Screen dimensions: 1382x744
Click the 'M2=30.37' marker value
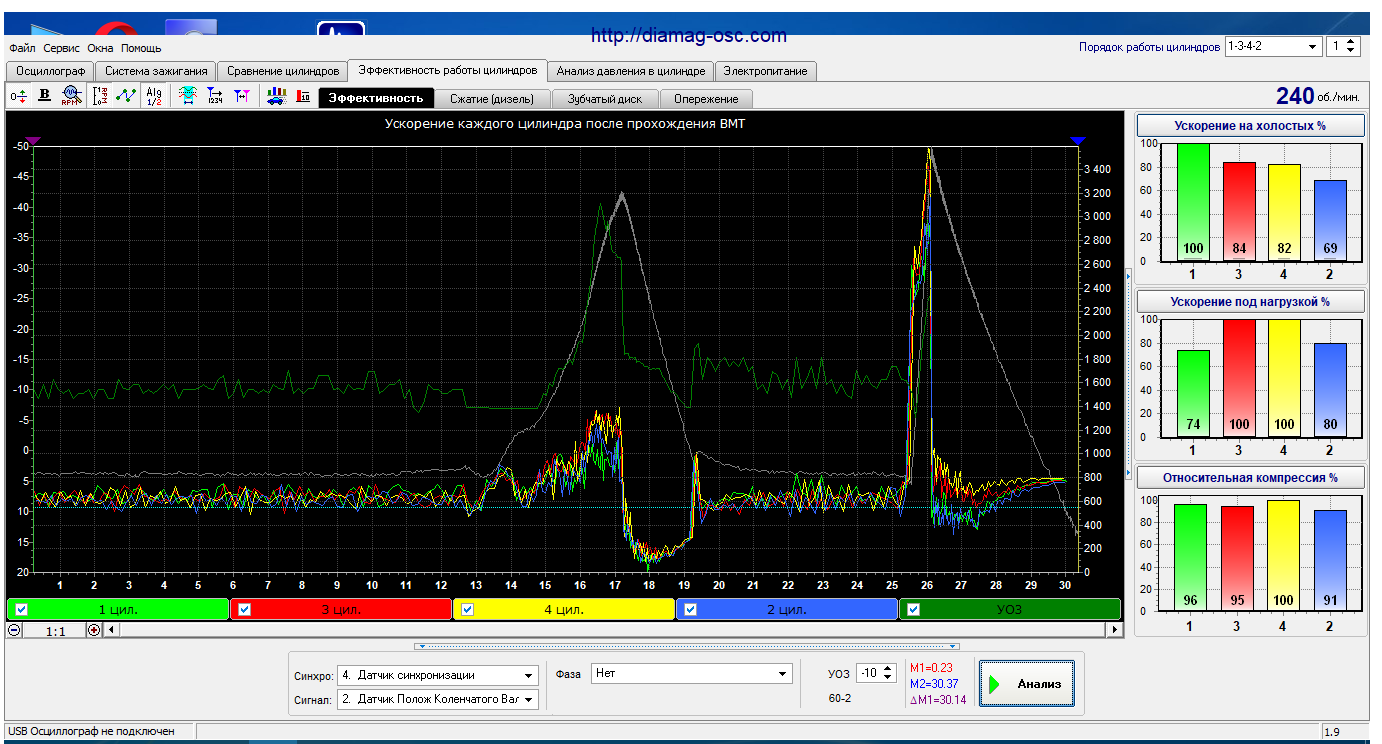(x=935, y=683)
